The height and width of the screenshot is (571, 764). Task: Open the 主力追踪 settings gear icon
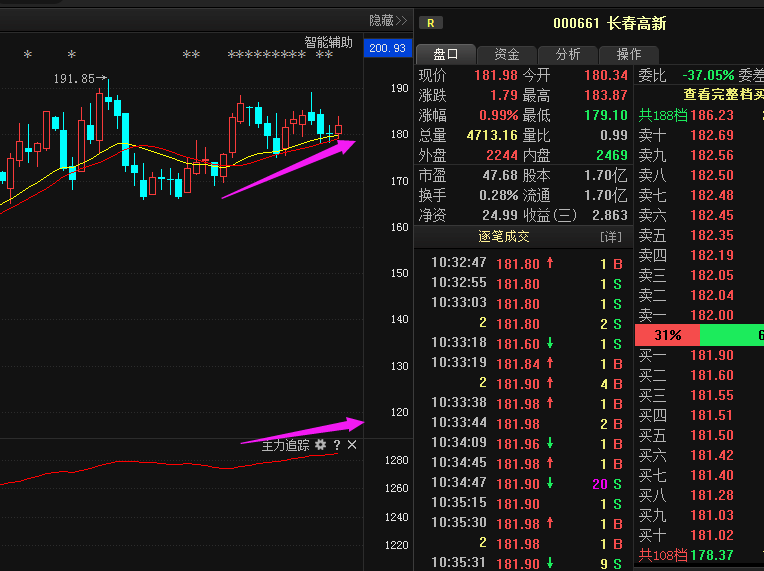point(320,444)
